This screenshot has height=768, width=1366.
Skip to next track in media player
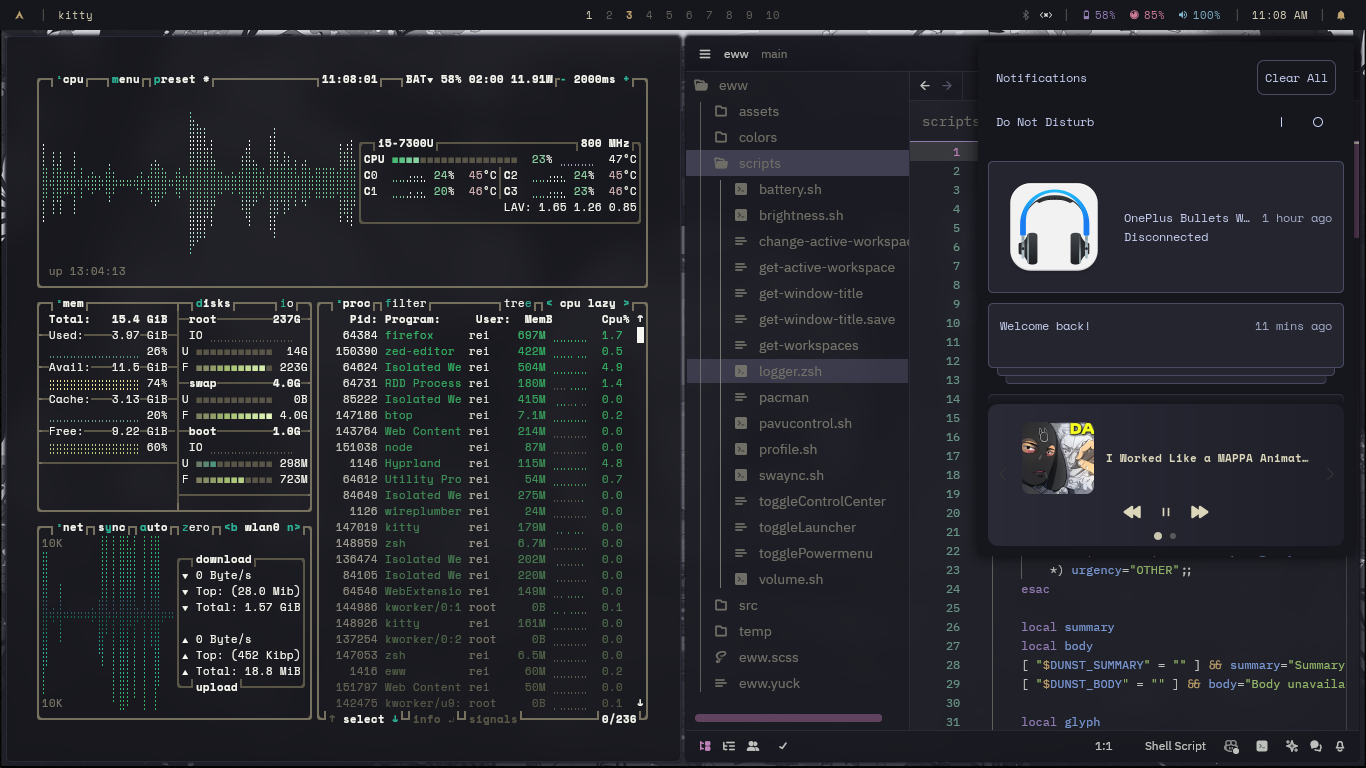point(1199,512)
